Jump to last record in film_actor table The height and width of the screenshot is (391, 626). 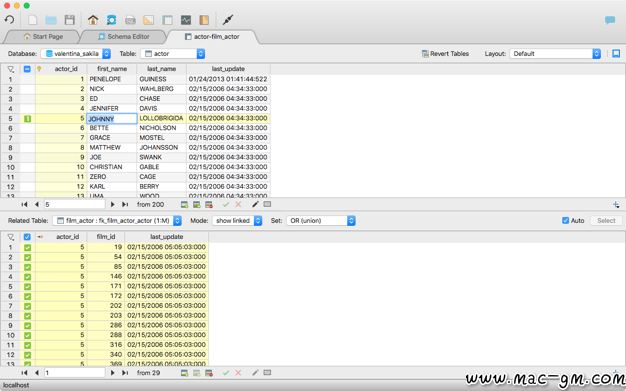pyautogui.click(x=125, y=373)
